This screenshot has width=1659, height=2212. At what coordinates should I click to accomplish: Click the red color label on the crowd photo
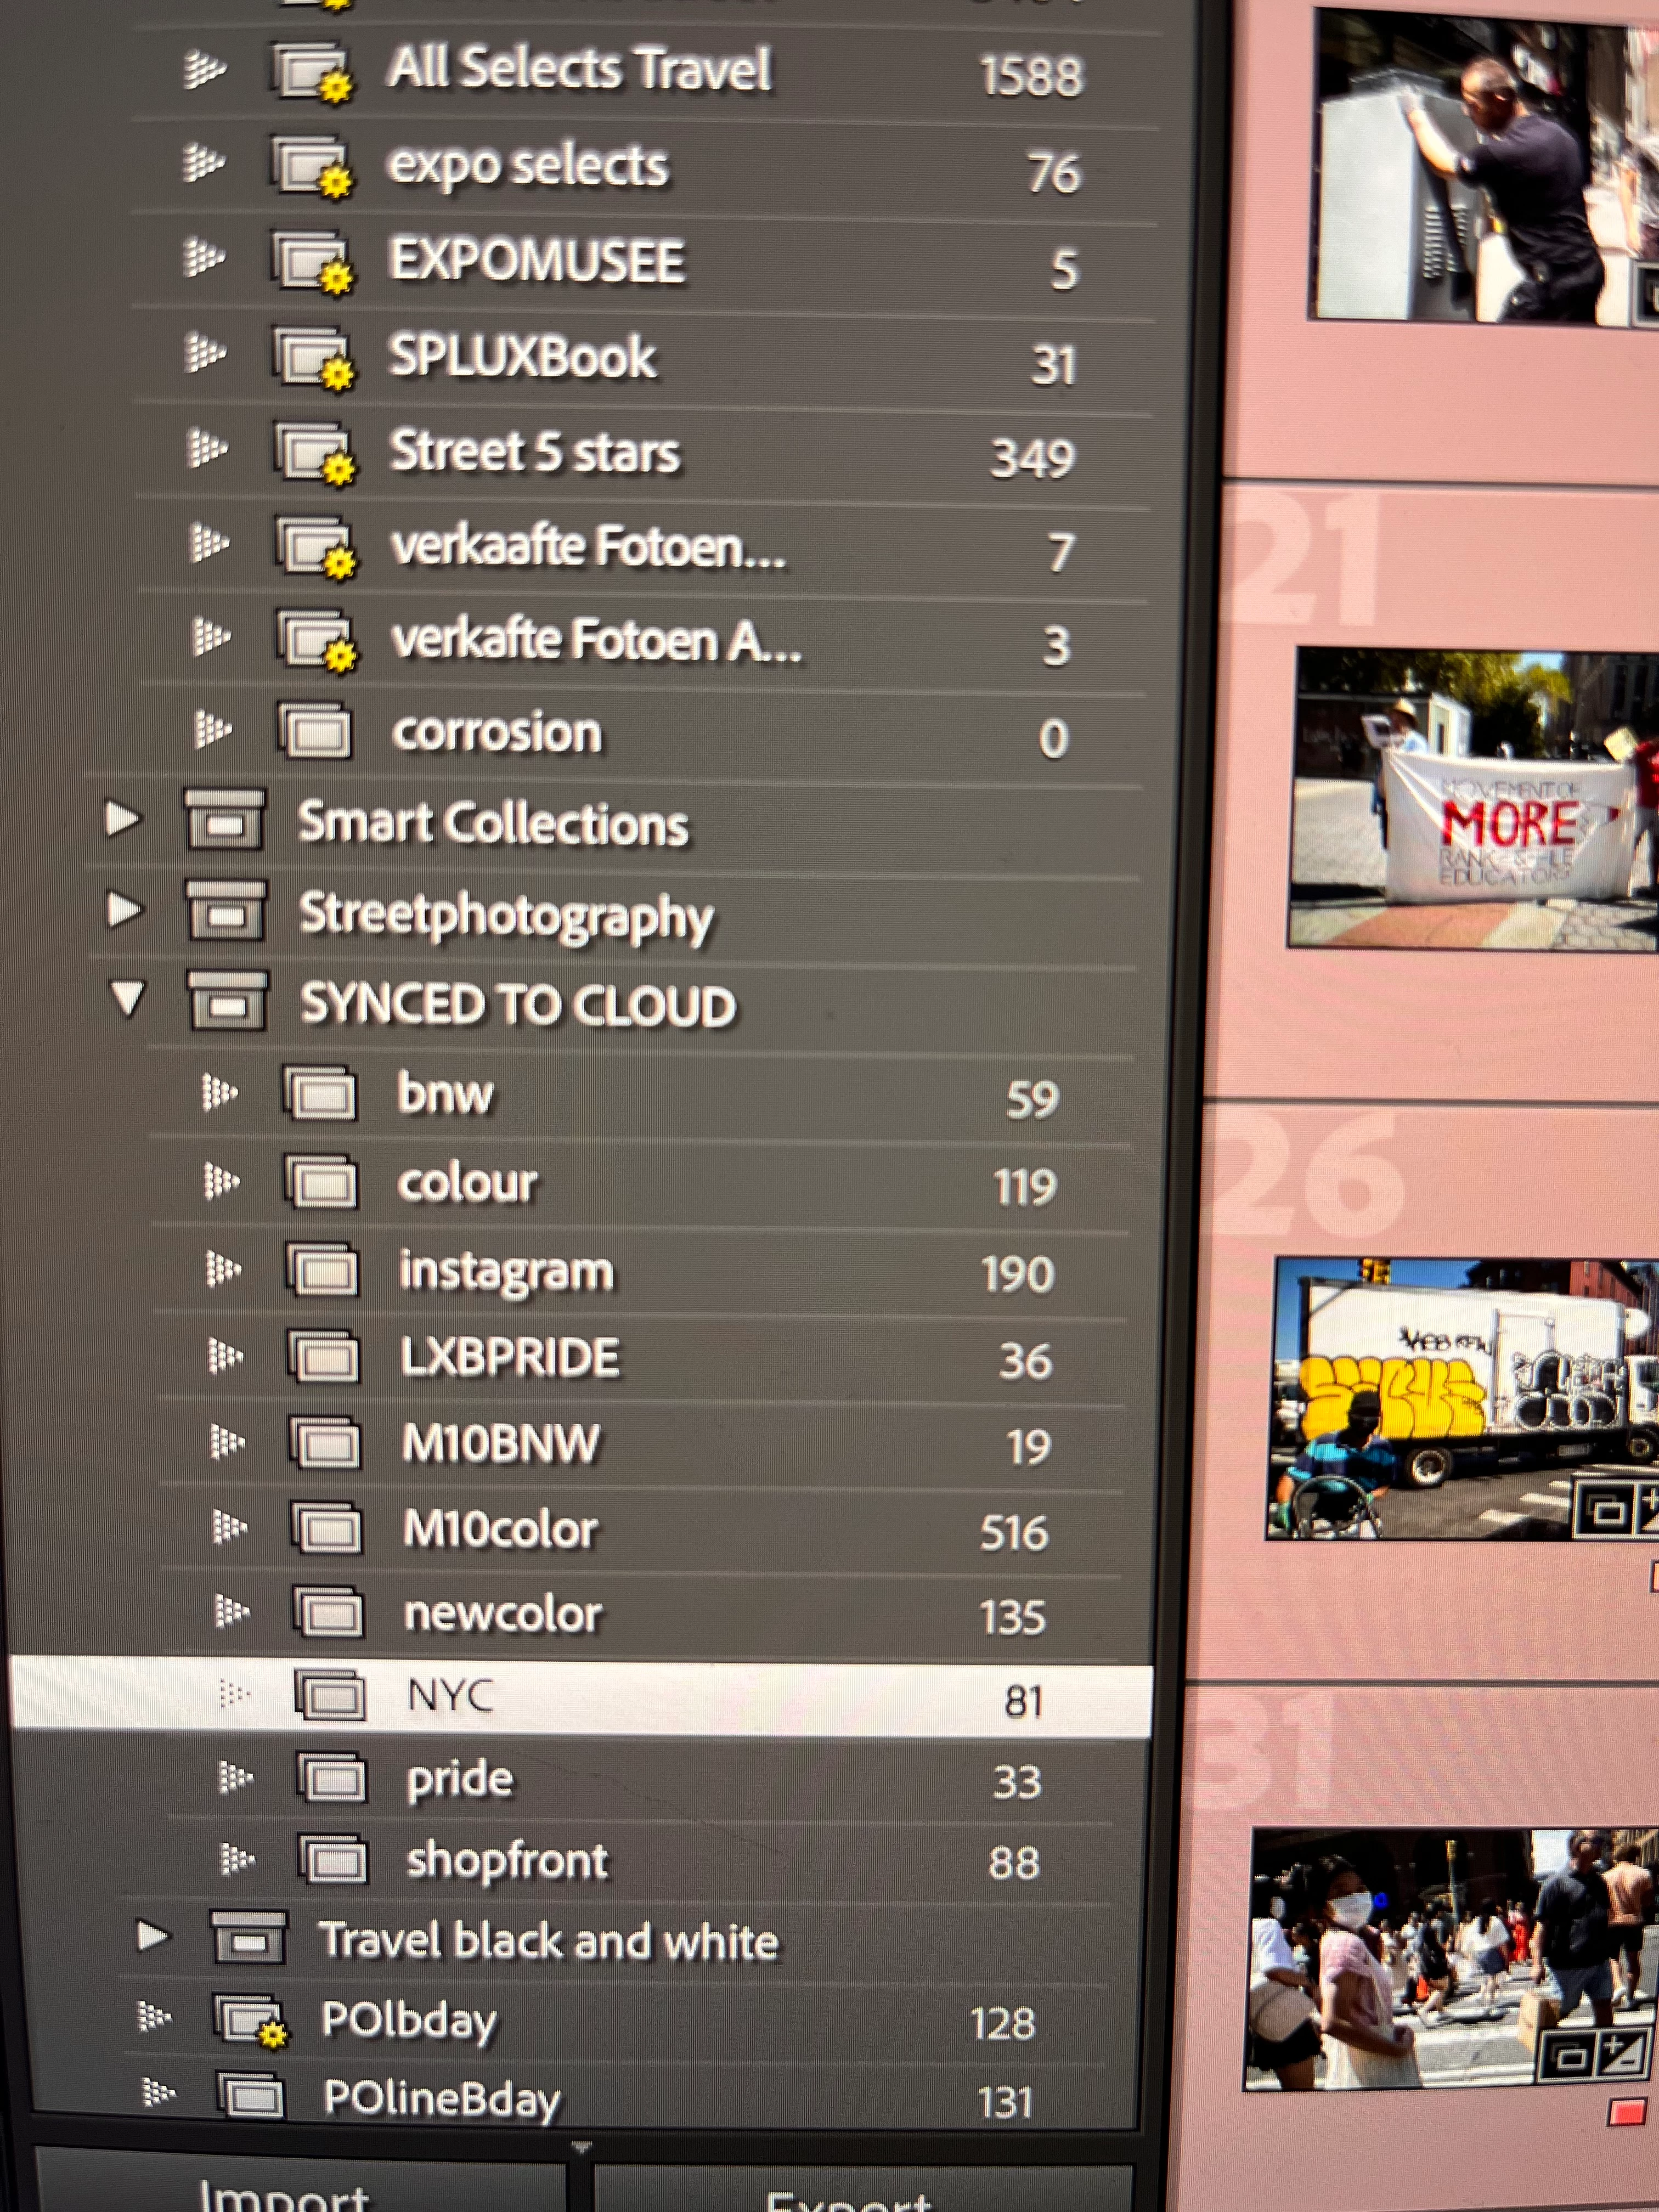[1626, 2114]
